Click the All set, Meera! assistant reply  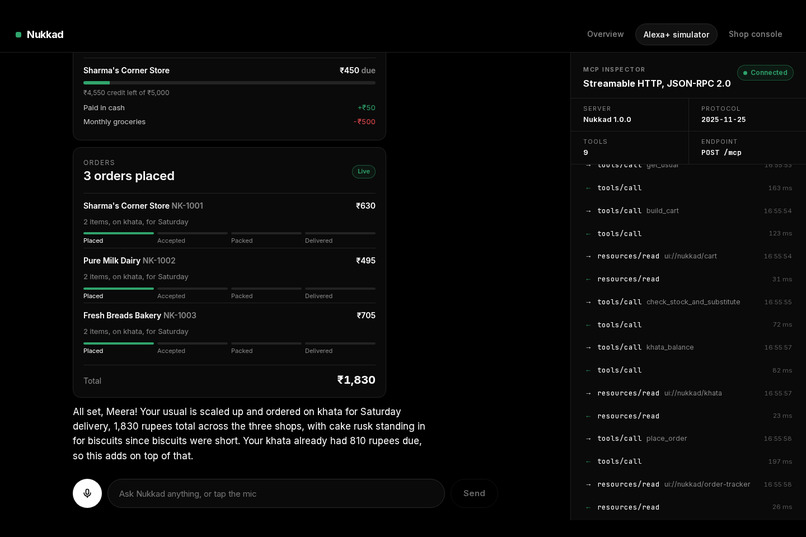click(x=249, y=434)
